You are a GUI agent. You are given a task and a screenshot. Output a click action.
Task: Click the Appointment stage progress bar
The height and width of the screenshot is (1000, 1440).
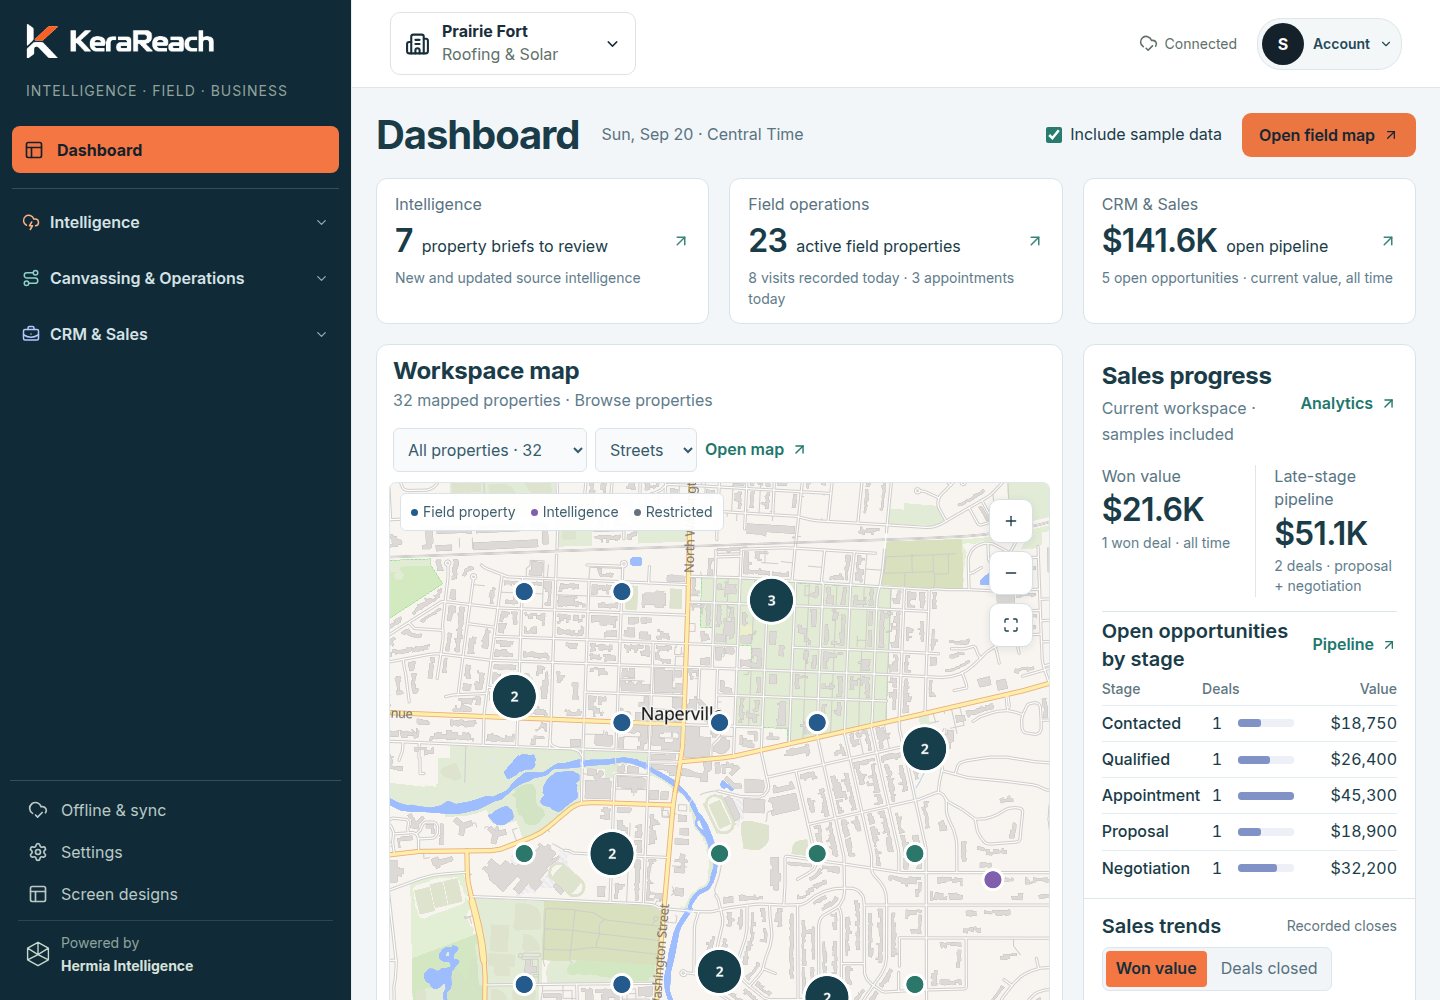[x=1266, y=796]
